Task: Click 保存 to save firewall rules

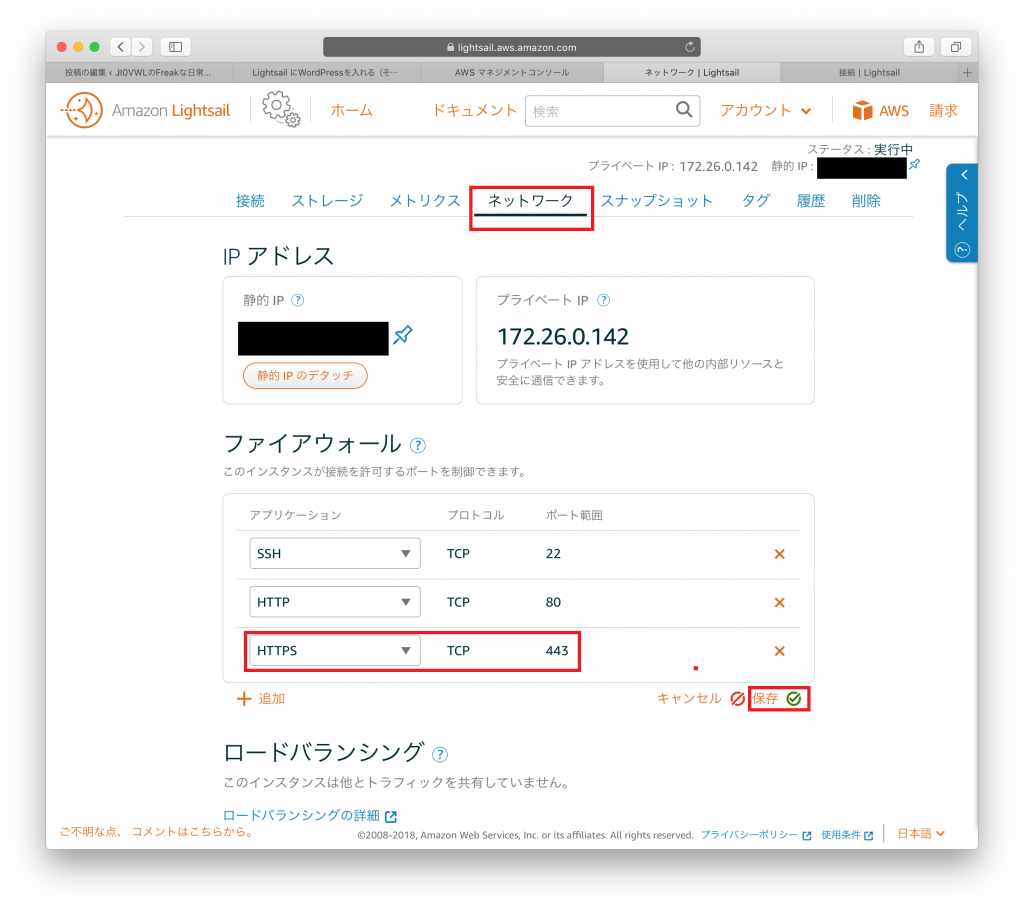Action: (x=777, y=698)
